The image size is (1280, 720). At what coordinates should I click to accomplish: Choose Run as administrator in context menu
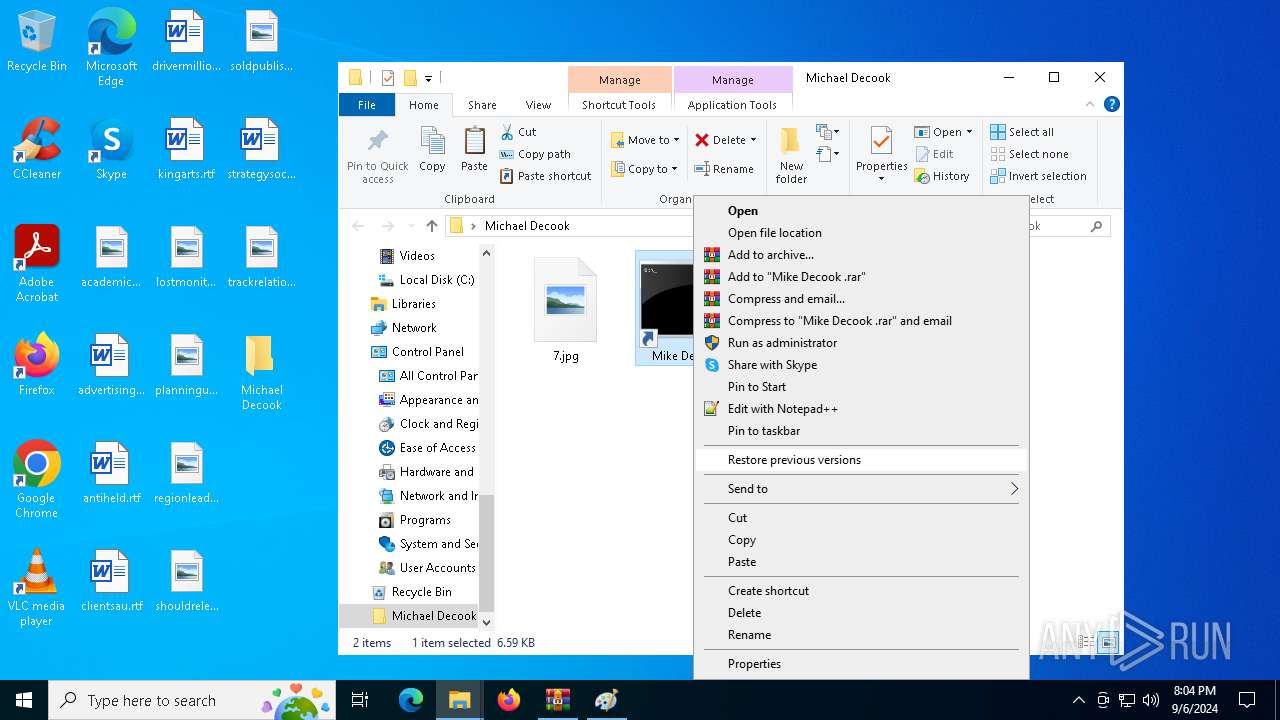click(x=861, y=343)
